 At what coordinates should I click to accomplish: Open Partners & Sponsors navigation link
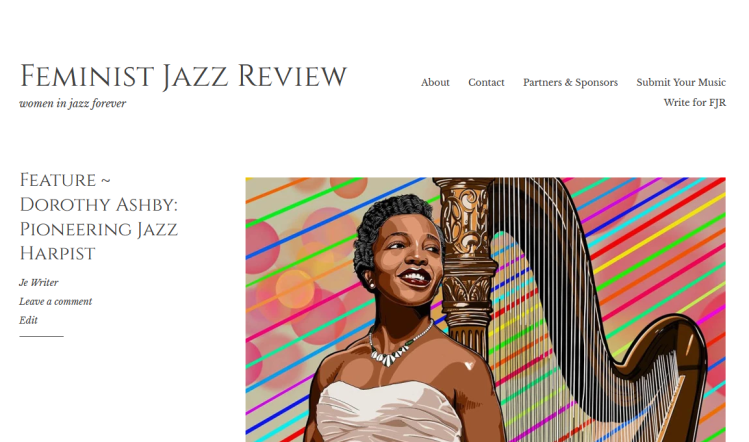click(x=570, y=82)
